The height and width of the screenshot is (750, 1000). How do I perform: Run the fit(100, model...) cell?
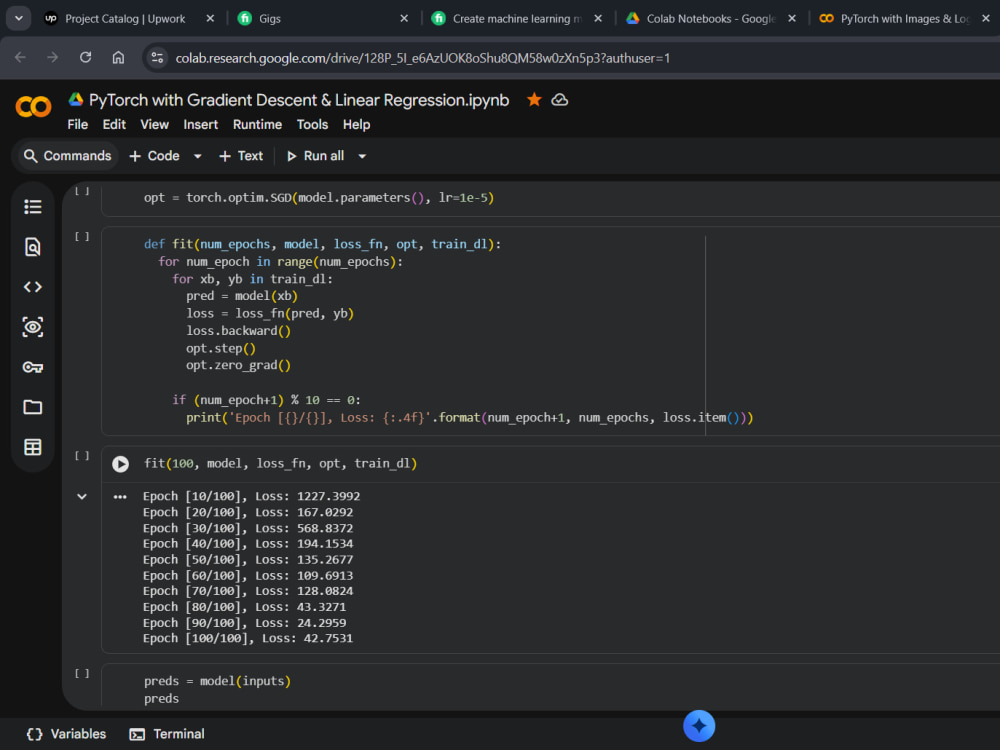click(x=121, y=464)
